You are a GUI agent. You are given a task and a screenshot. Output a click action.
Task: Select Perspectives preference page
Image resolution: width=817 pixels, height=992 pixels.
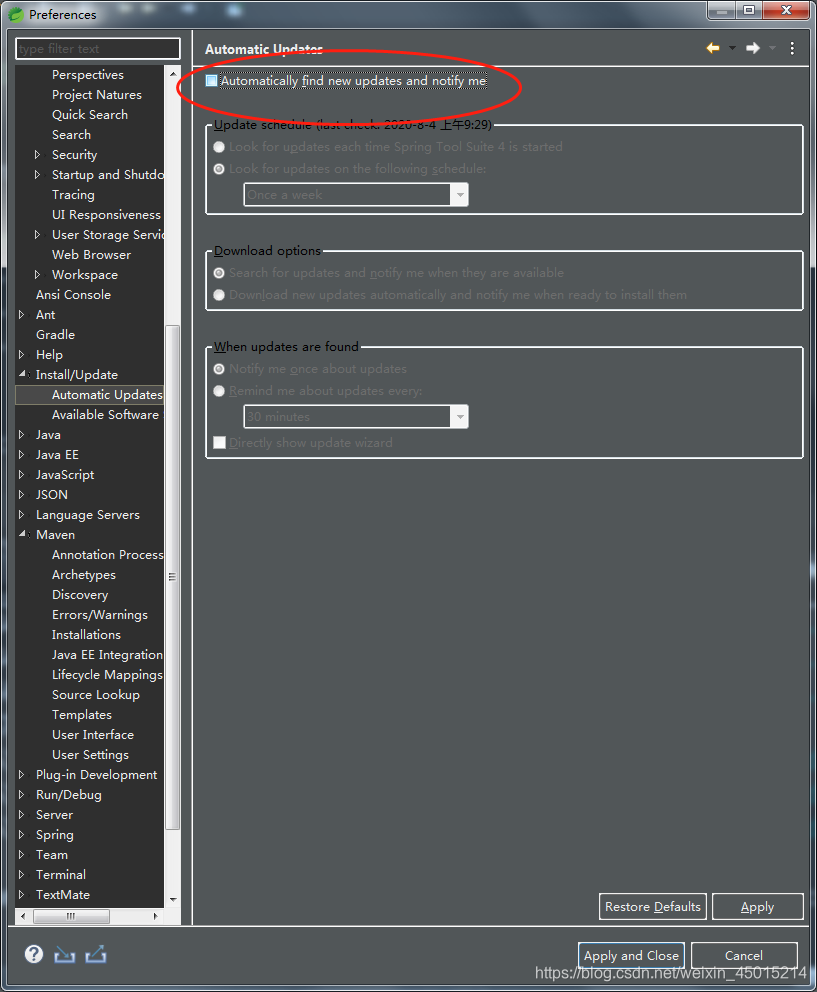(x=88, y=75)
